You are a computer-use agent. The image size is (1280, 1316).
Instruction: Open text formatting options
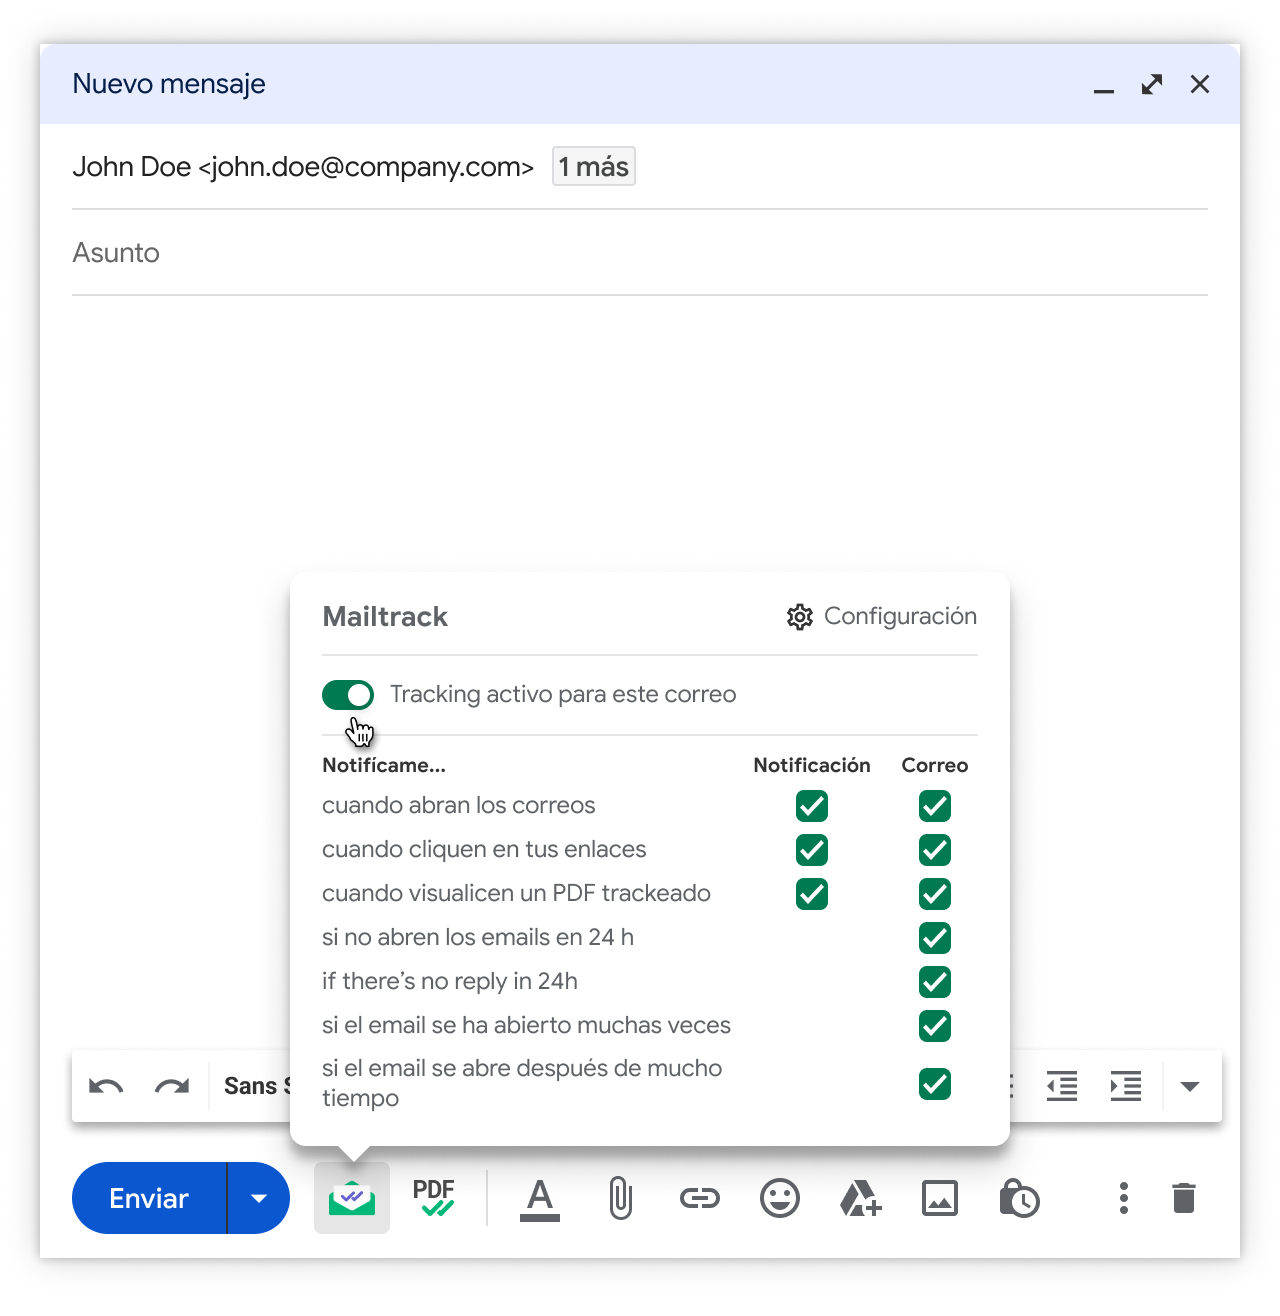tap(540, 1198)
